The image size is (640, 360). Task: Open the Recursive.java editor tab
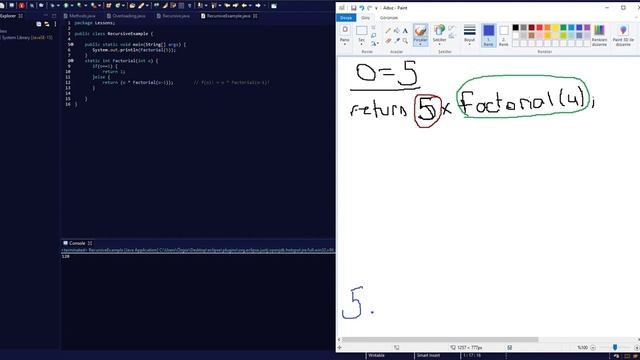173,16
